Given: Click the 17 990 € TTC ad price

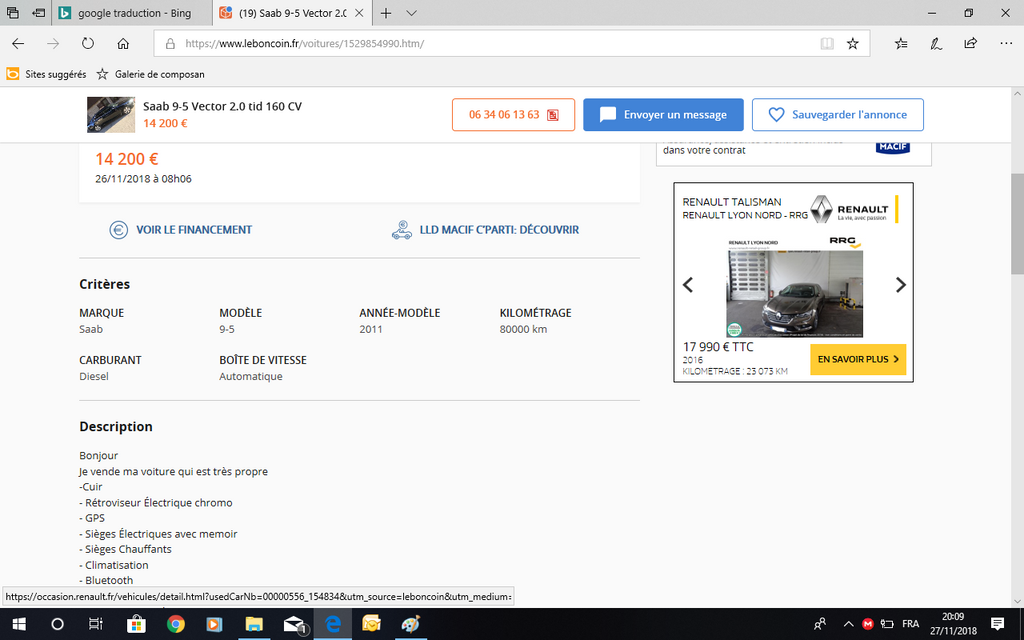Looking at the screenshot, I should point(718,347).
